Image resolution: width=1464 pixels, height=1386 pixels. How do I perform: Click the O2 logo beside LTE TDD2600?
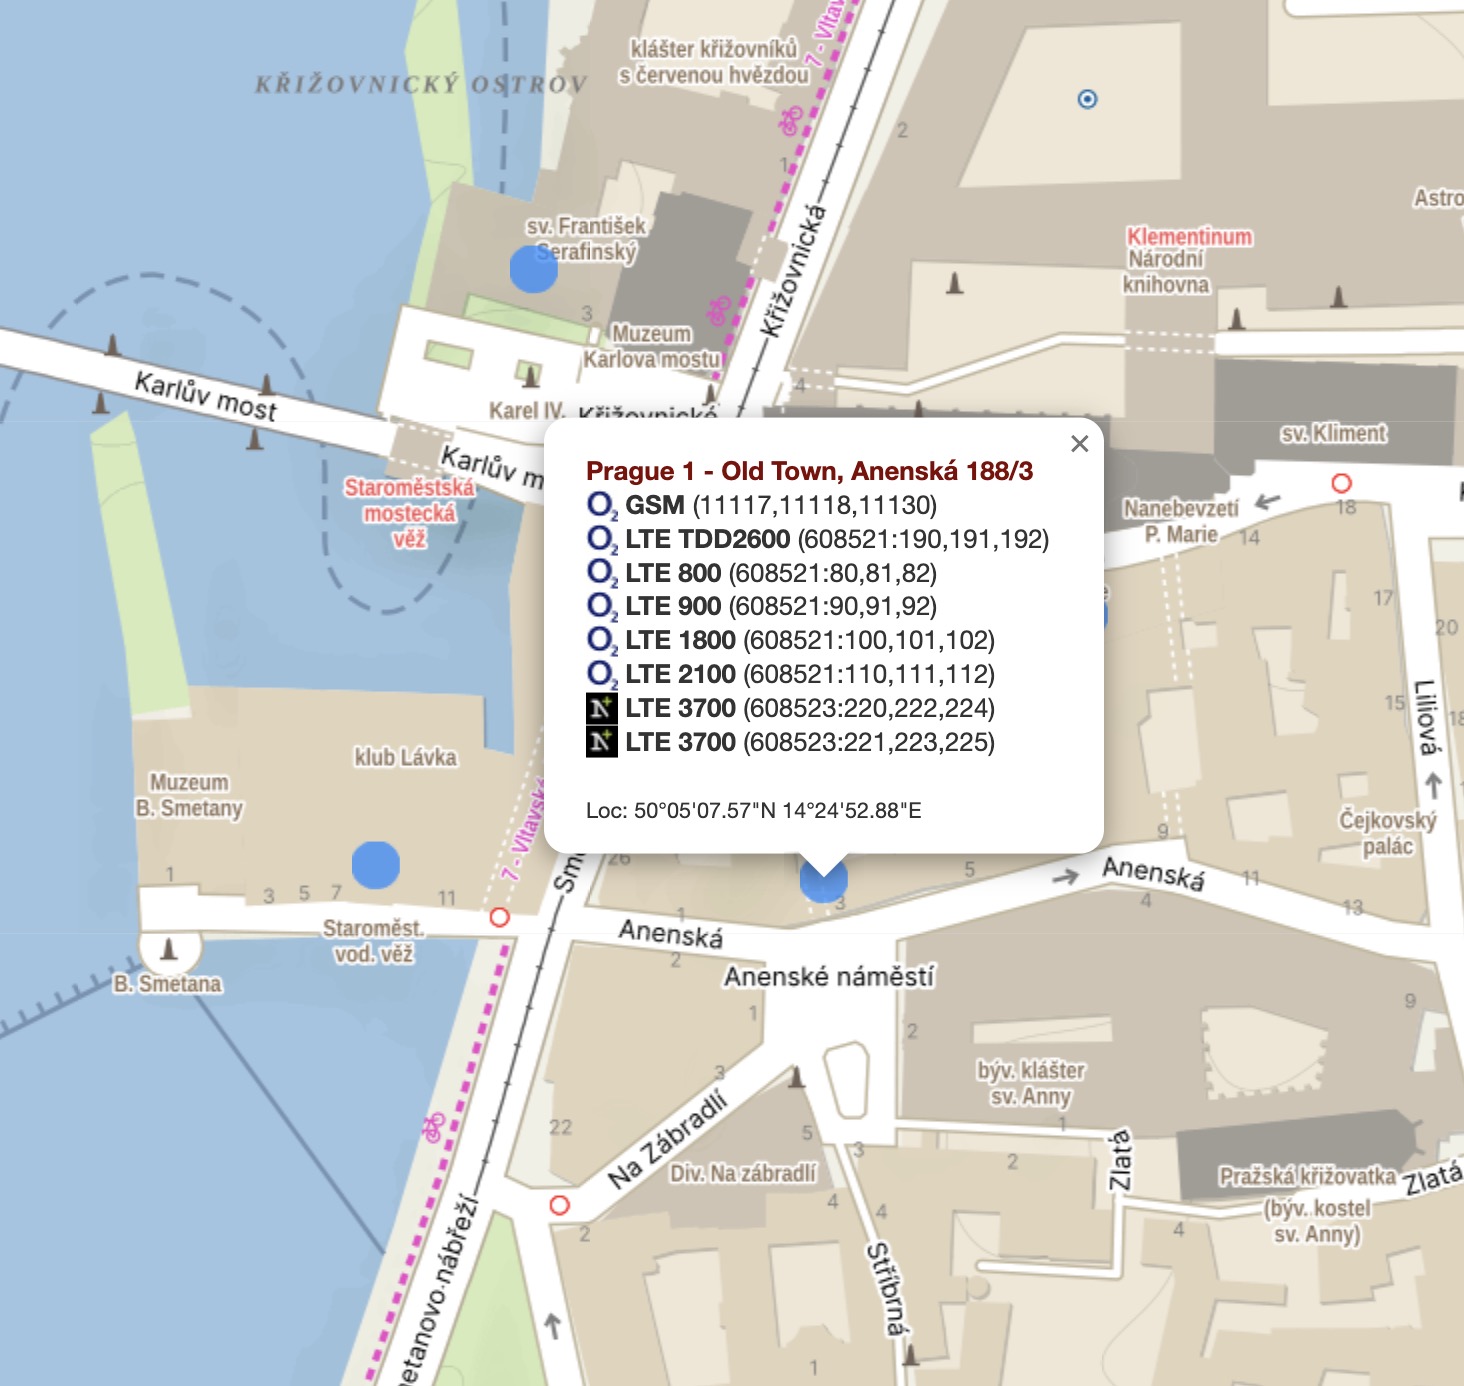(x=602, y=539)
